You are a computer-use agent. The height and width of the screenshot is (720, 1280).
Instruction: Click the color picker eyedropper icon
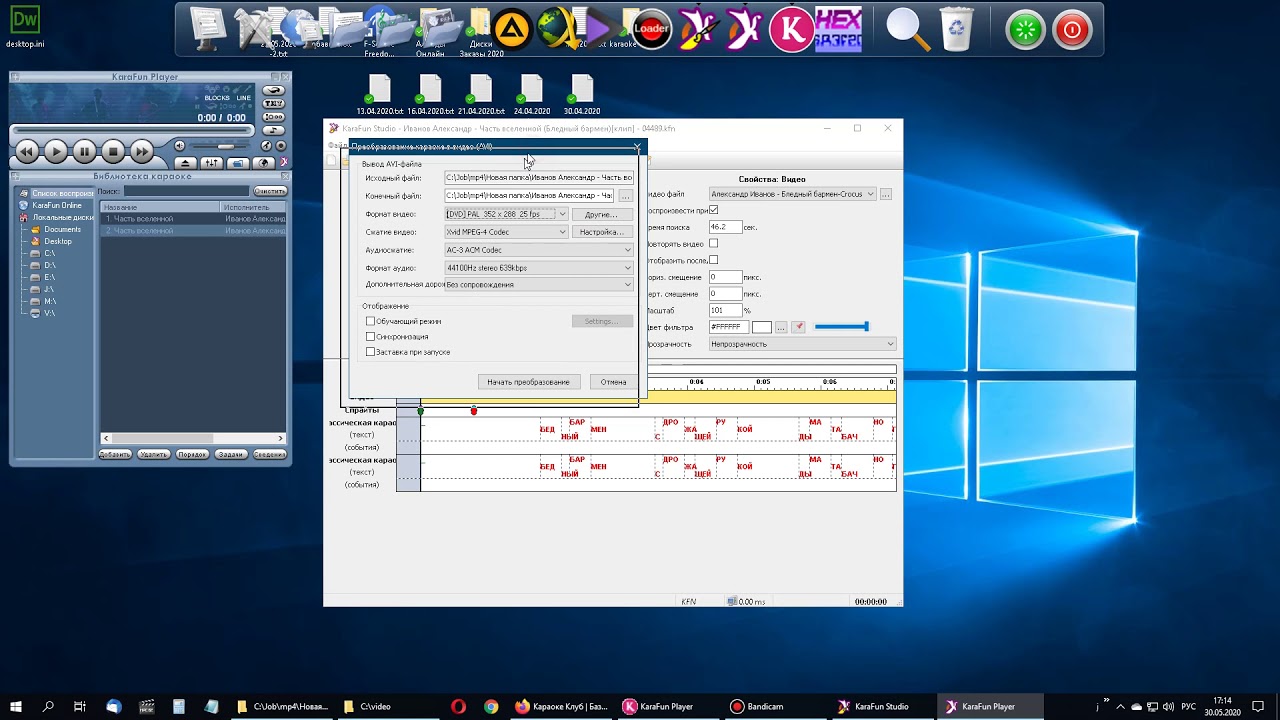799,327
